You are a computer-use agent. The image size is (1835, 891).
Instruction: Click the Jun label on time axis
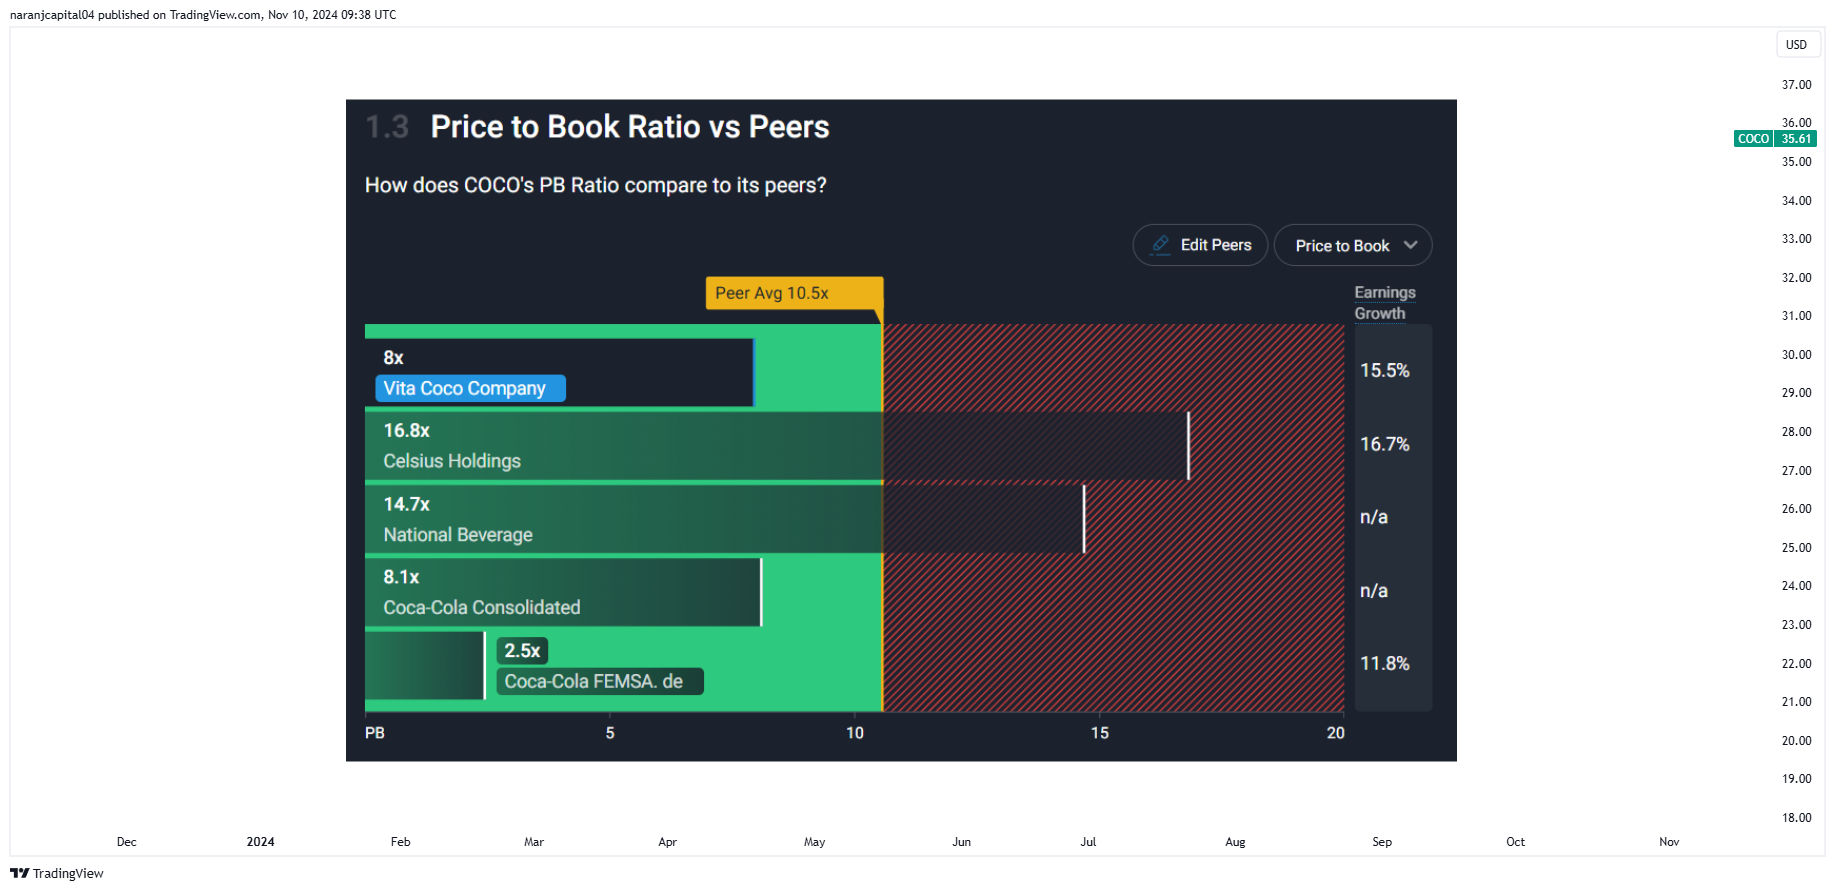coord(961,842)
